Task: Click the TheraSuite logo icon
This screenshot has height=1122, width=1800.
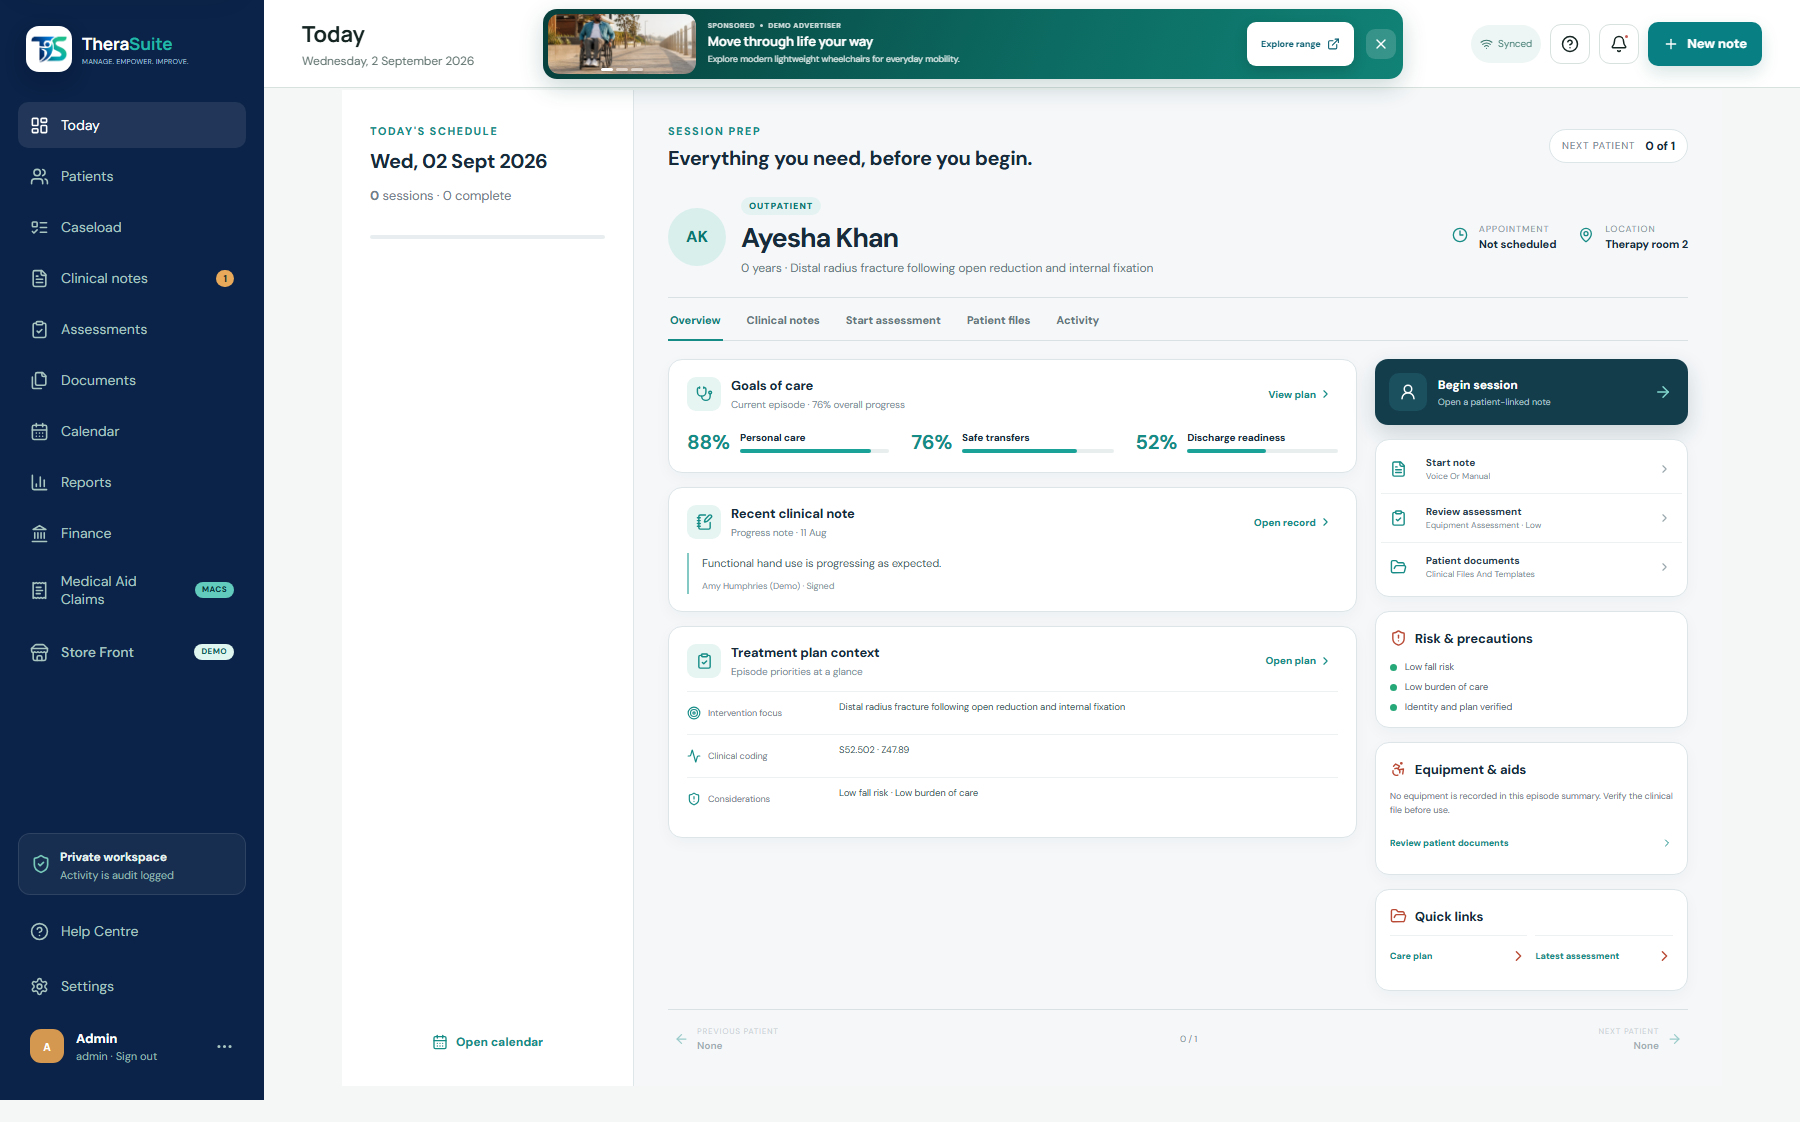Action: (49, 48)
